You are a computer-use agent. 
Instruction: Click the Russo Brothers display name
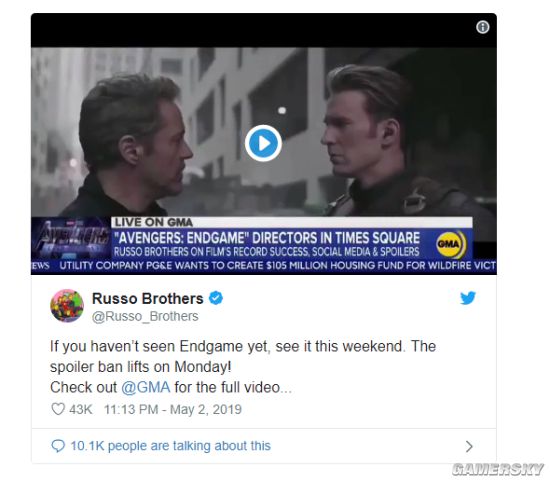147,299
